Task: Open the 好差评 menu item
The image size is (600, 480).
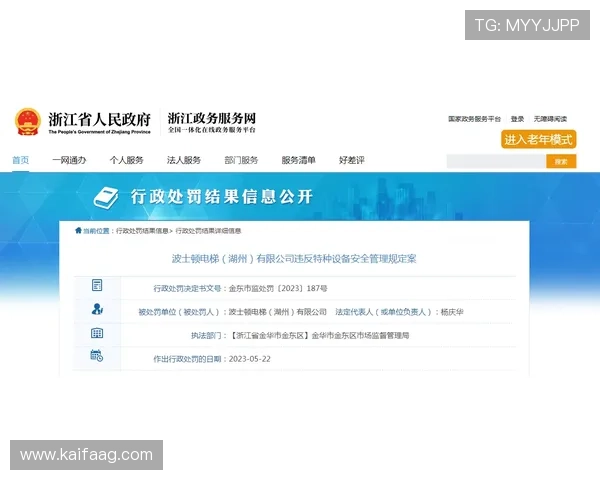Action: 352,160
